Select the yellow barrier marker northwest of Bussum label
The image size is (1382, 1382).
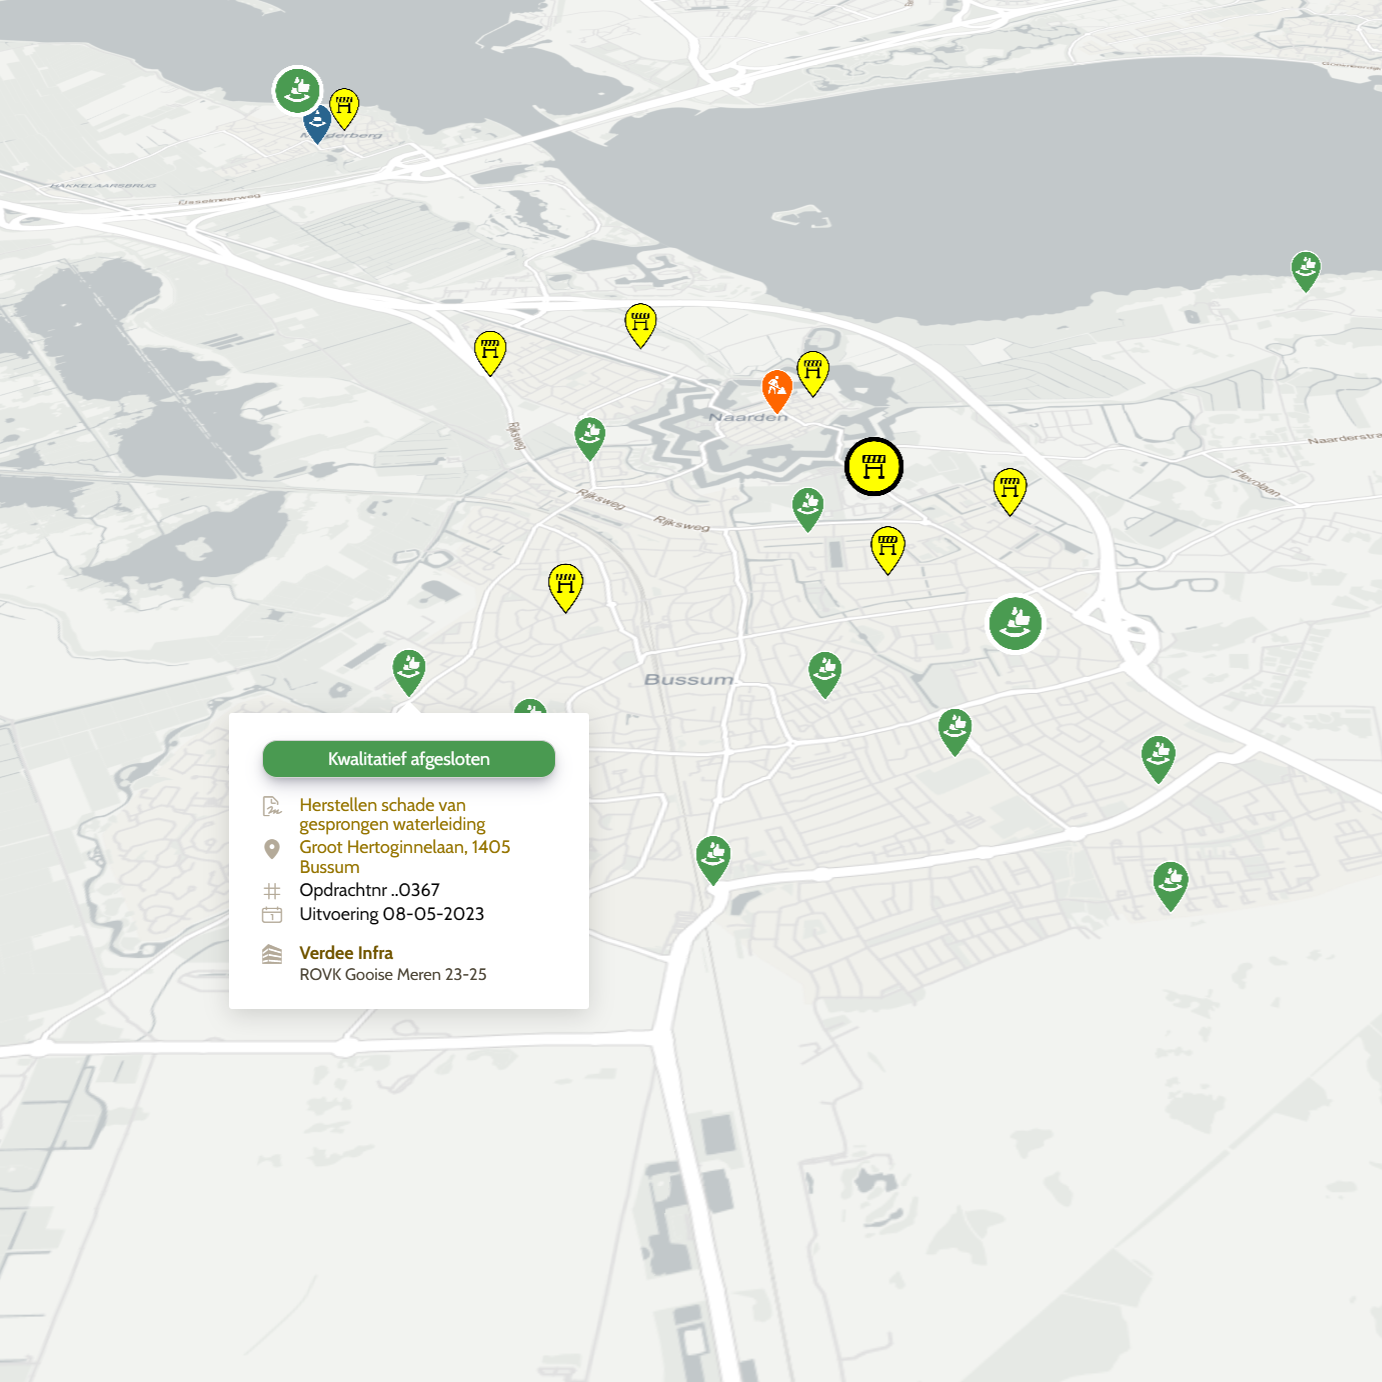tap(566, 587)
